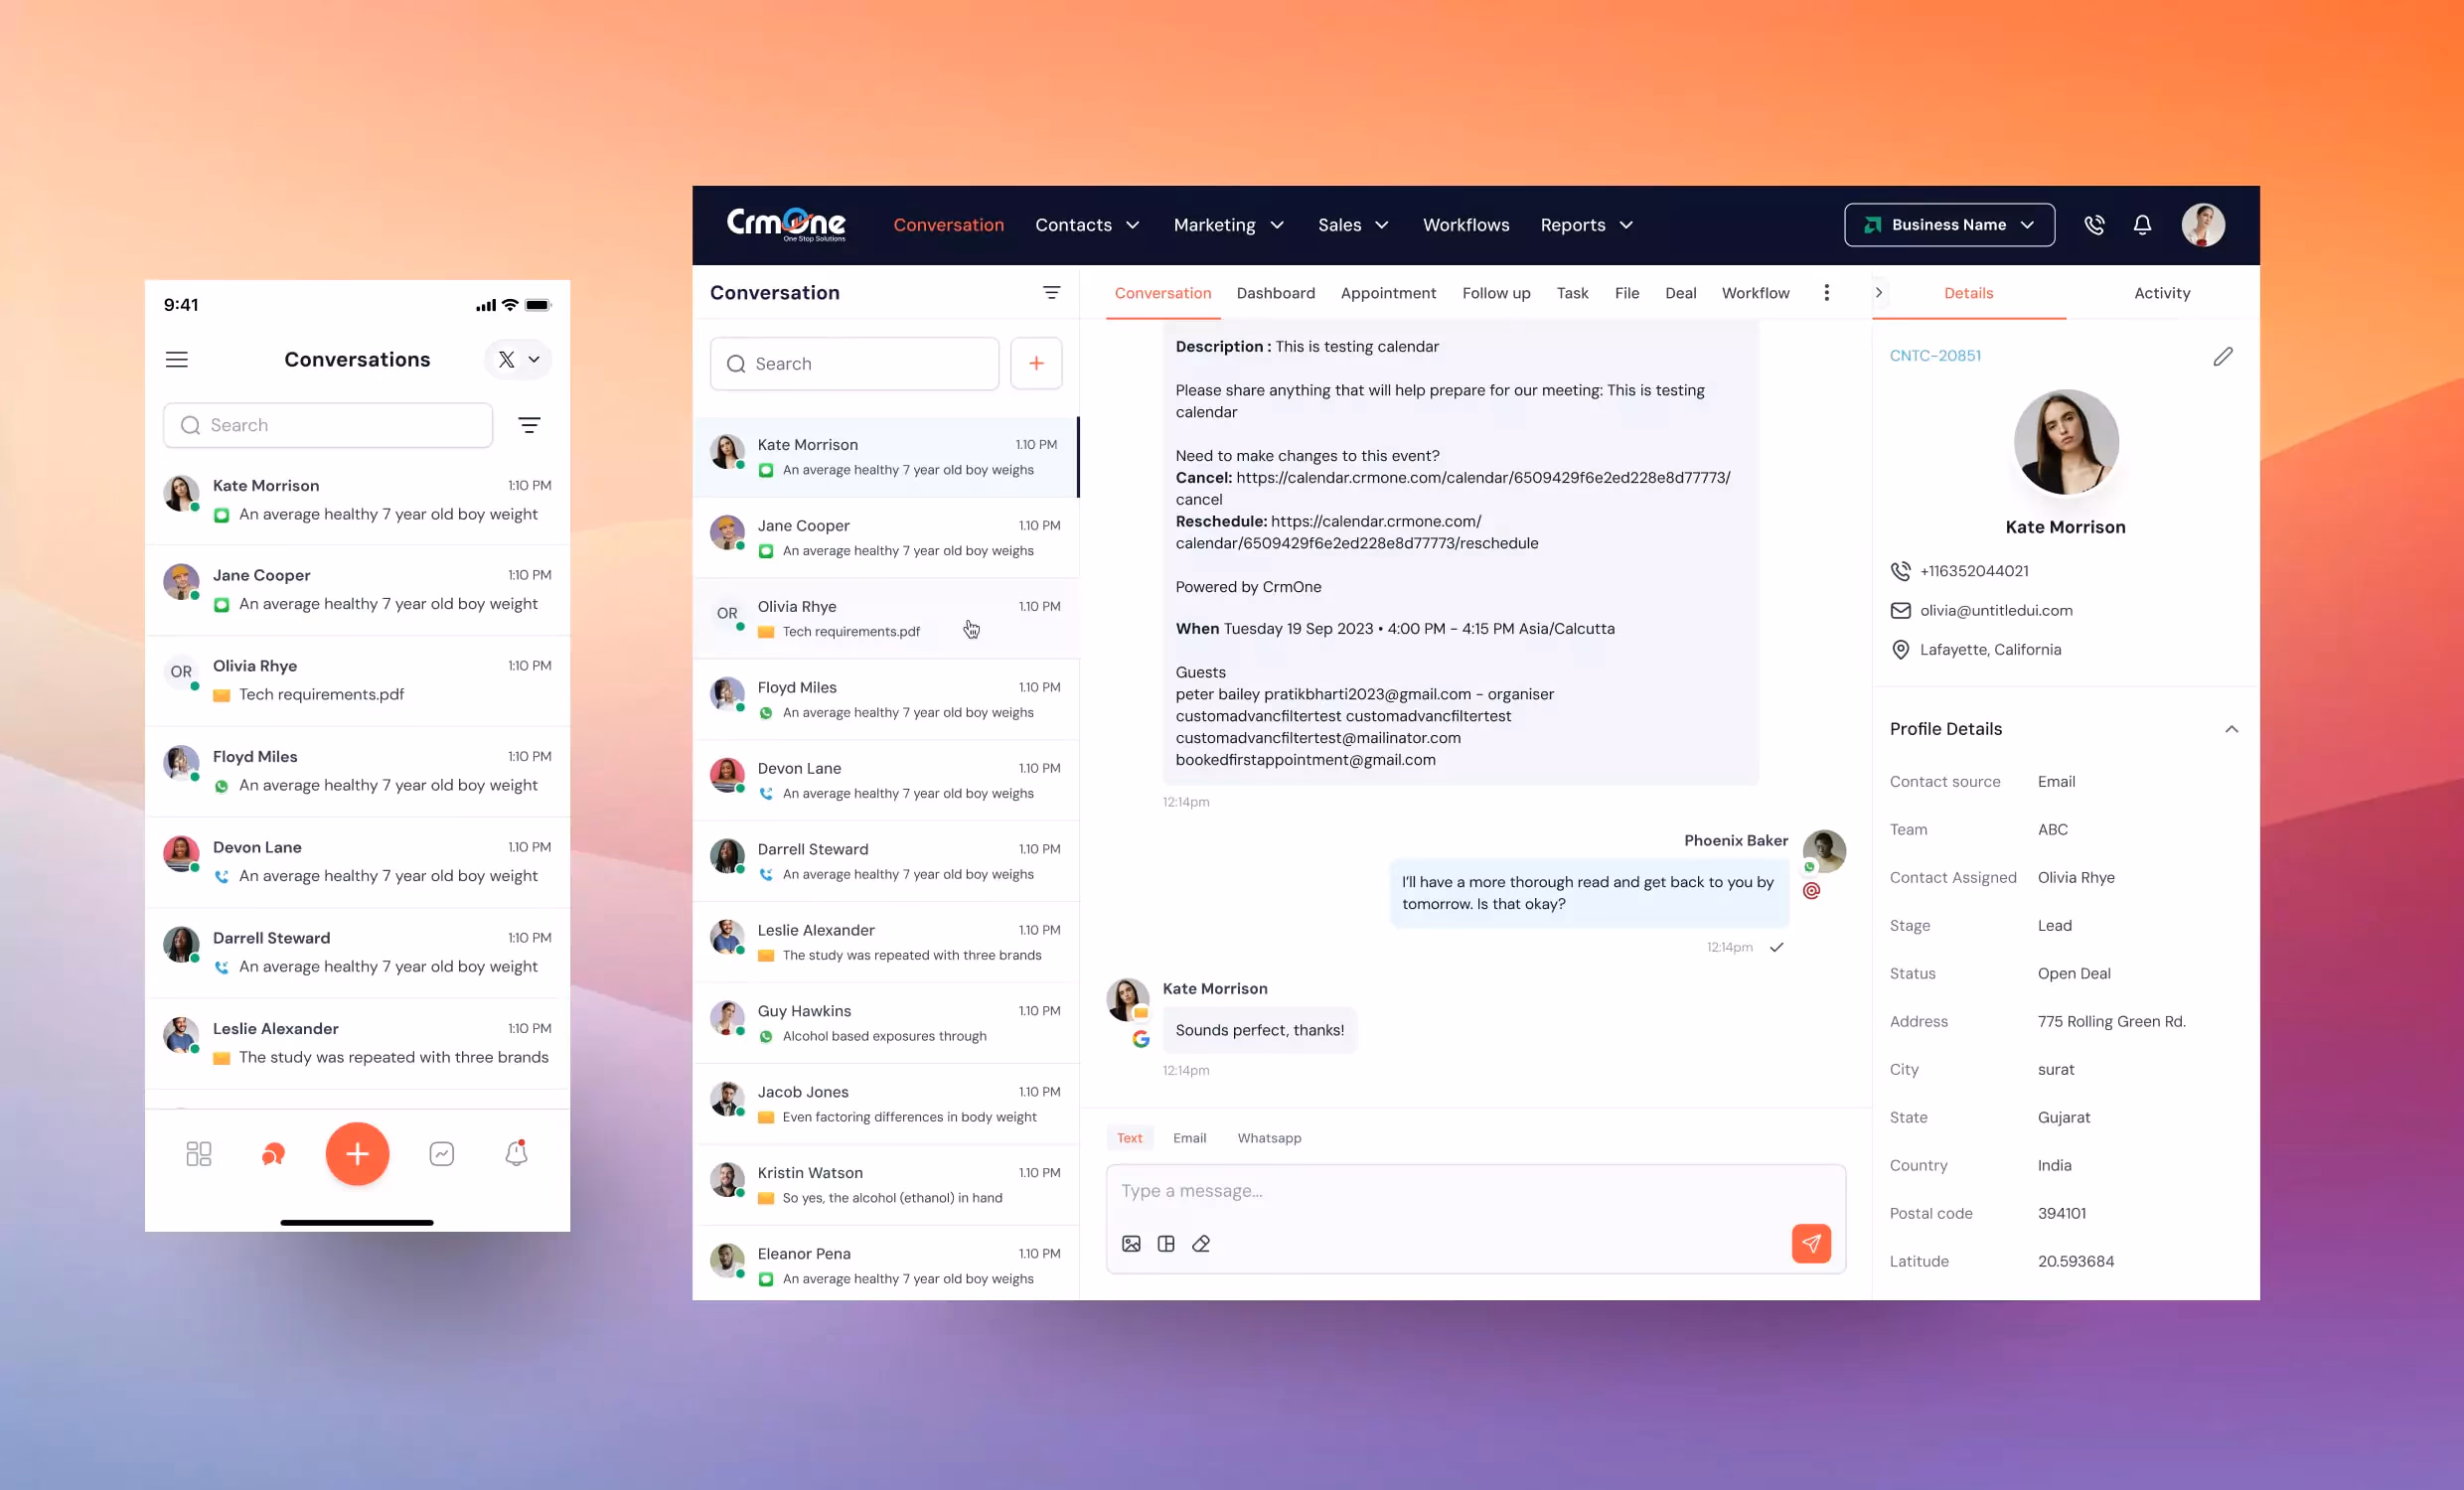Edit contact with the pencil icon
The height and width of the screenshot is (1490, 2464).
tap(2222, 356)
